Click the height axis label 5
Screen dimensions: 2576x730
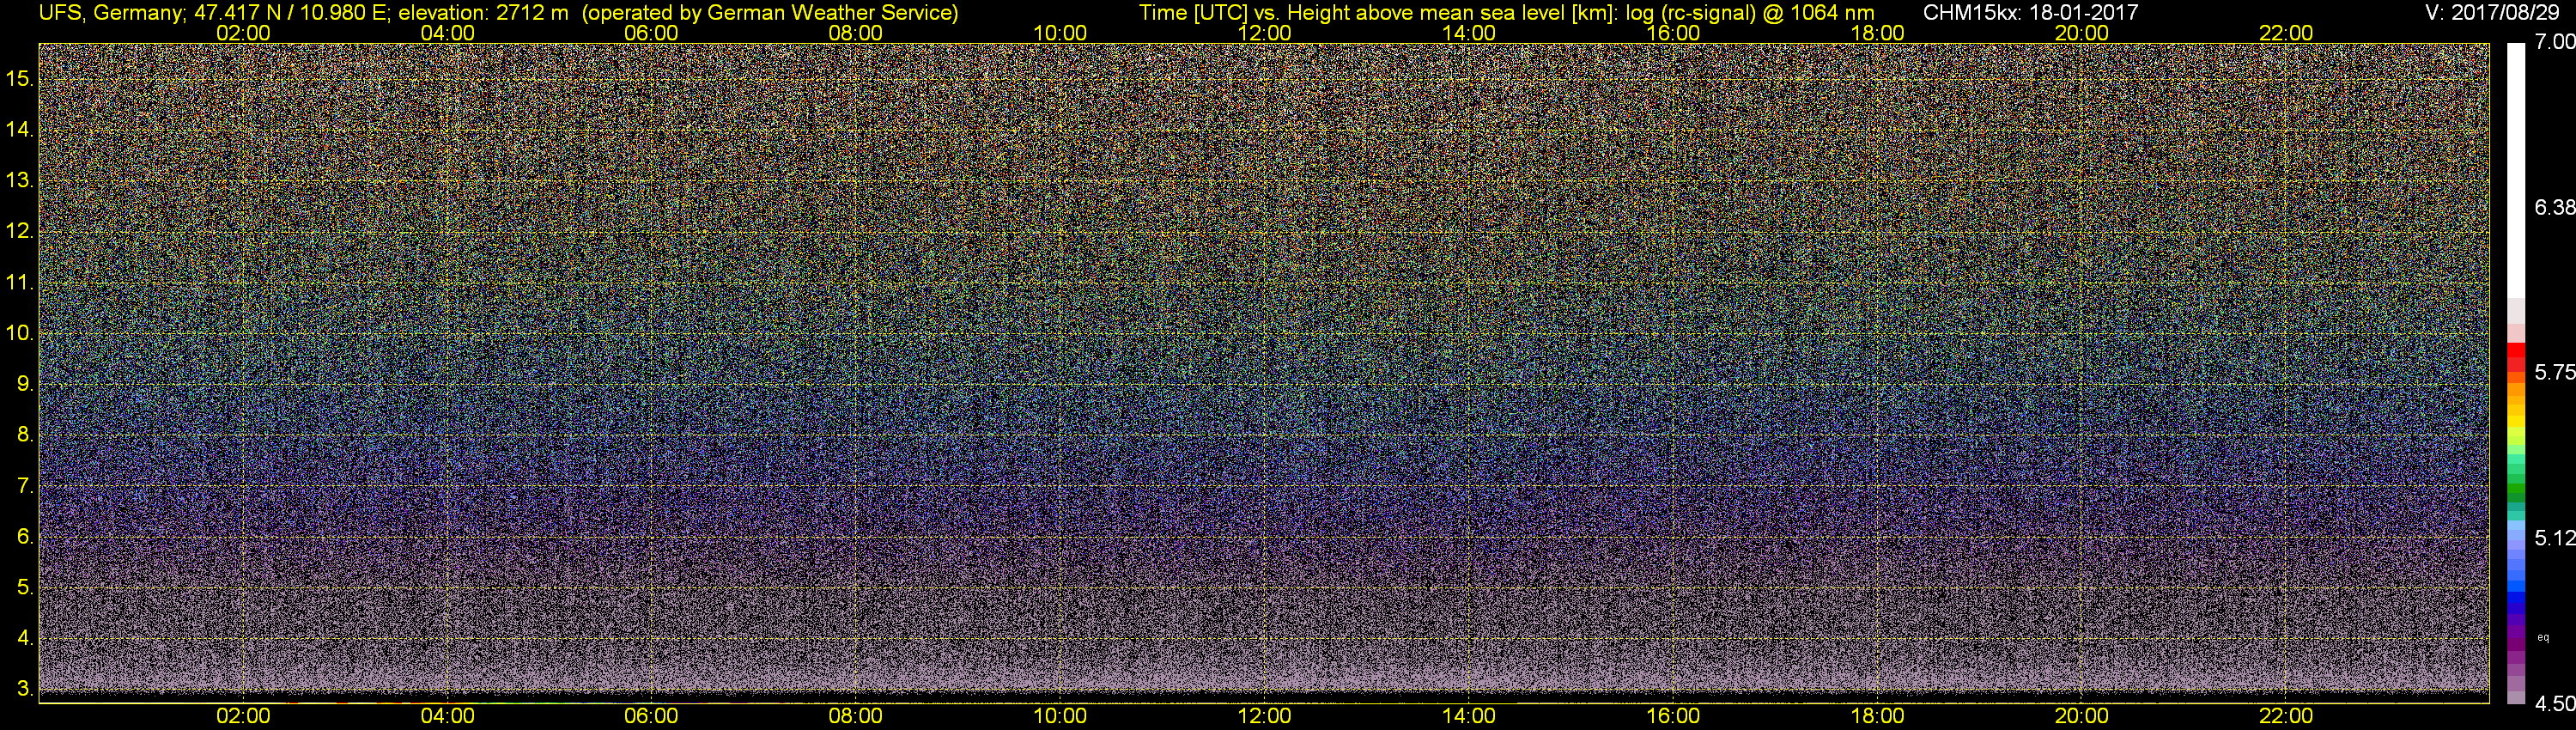[x=25, y=587]
